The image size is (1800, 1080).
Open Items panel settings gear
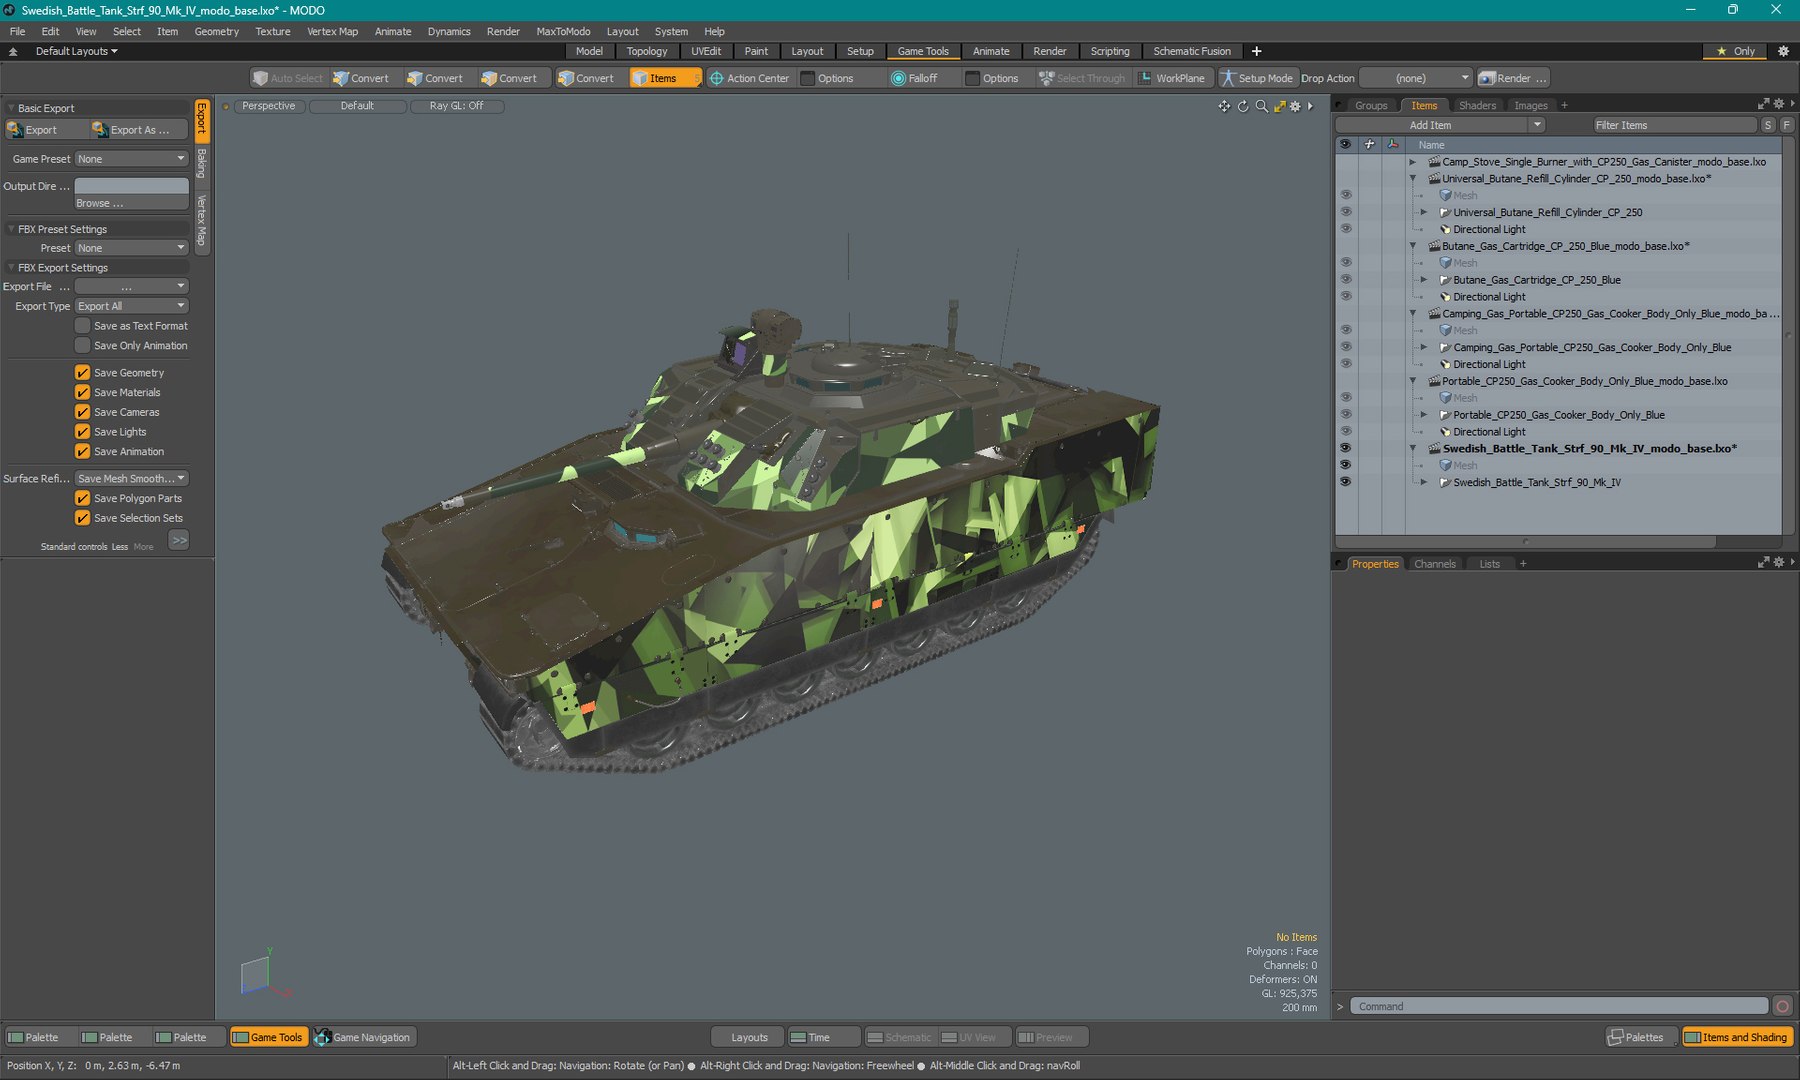pyautogui.click(x=1779, y=104)
